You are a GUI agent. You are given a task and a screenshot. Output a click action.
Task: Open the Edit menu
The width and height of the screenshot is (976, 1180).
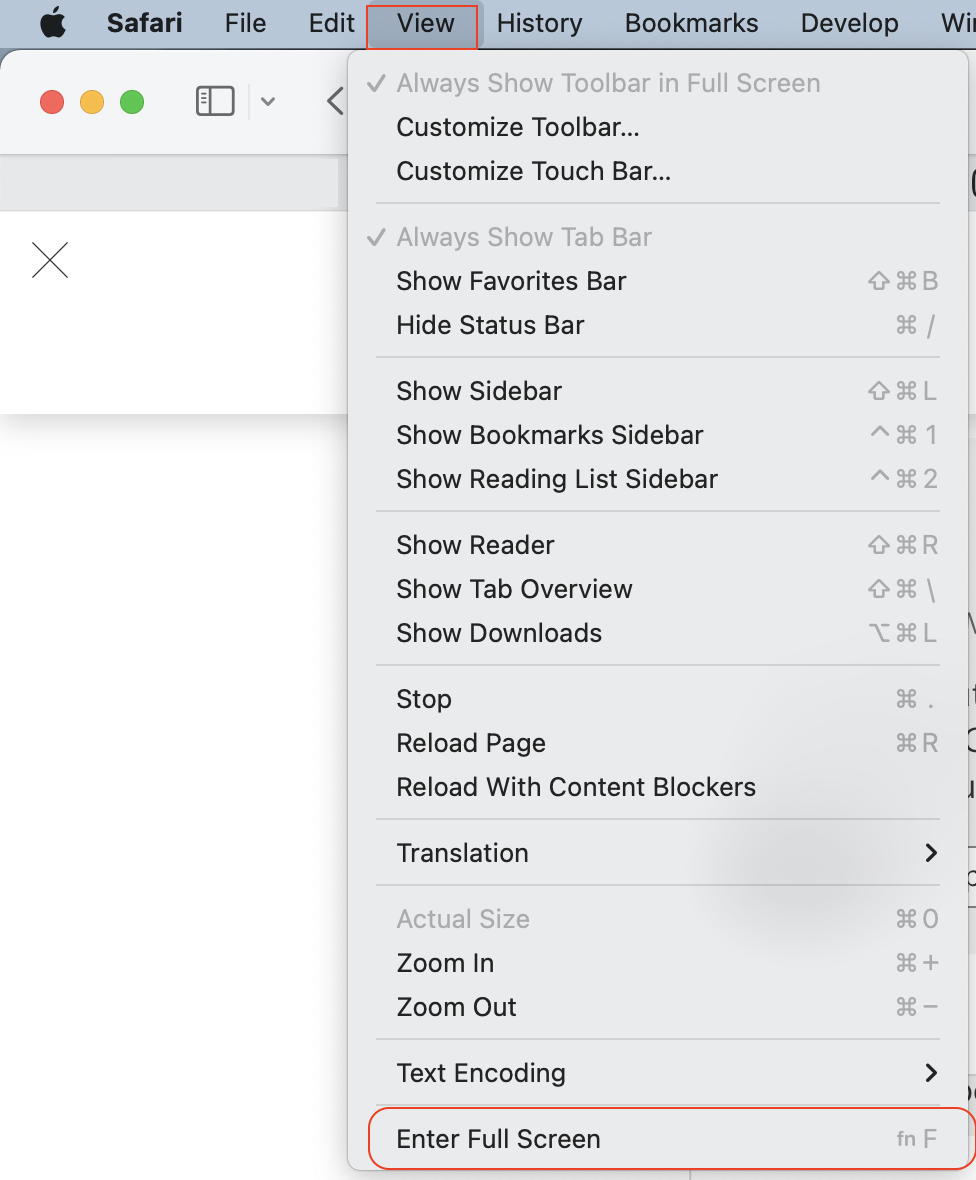point(331,23)
